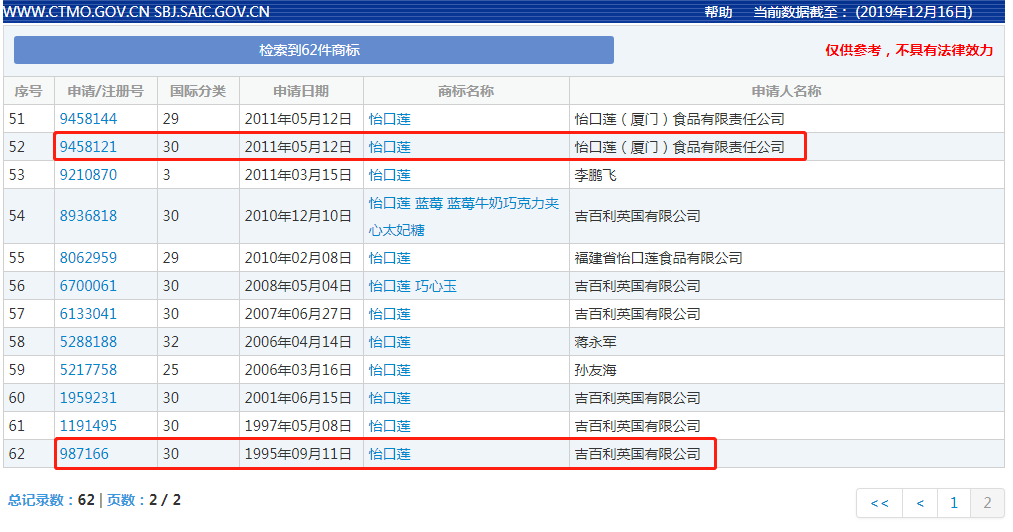The width and height of the screenshot is (1013, 532).
Task: Select applicant 孙友海
Action: tap(596, 370)
